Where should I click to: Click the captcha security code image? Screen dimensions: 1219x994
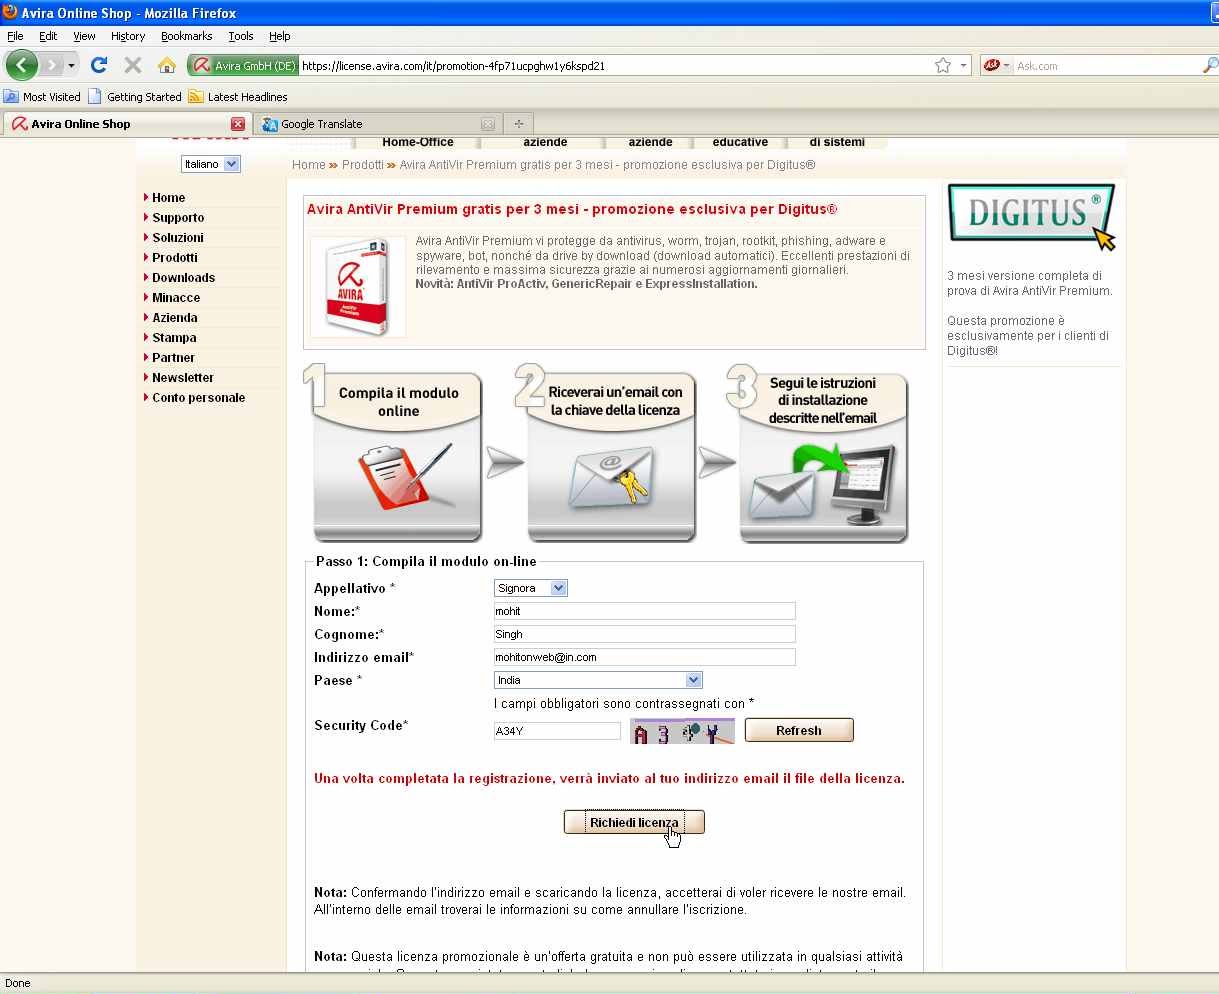(x=682, y=731)
